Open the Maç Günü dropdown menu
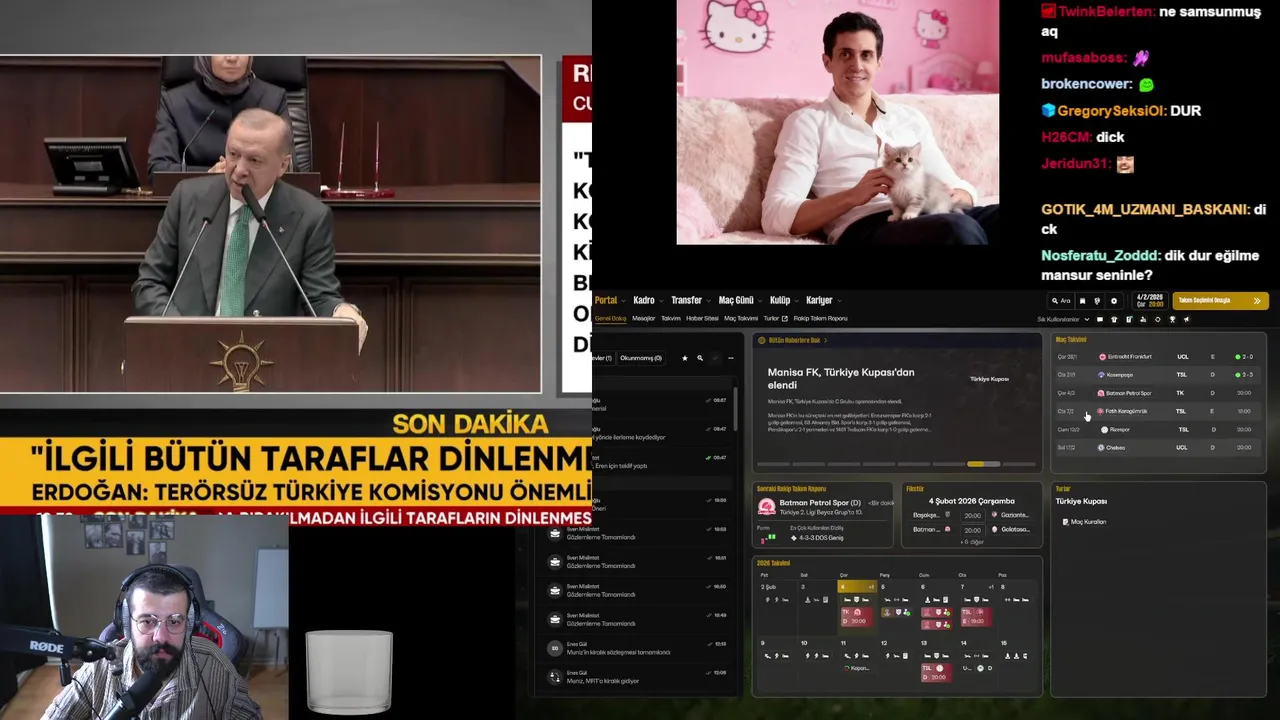 741,301
